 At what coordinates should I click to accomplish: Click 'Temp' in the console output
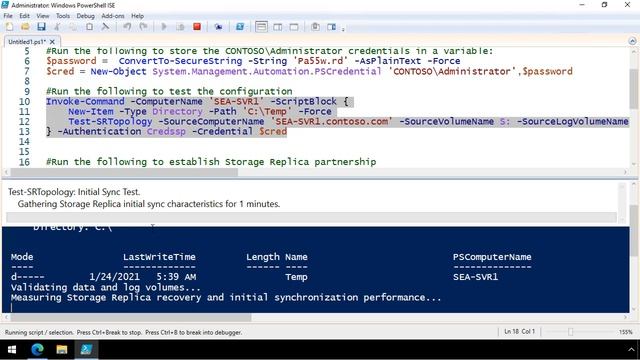point(296,277)
